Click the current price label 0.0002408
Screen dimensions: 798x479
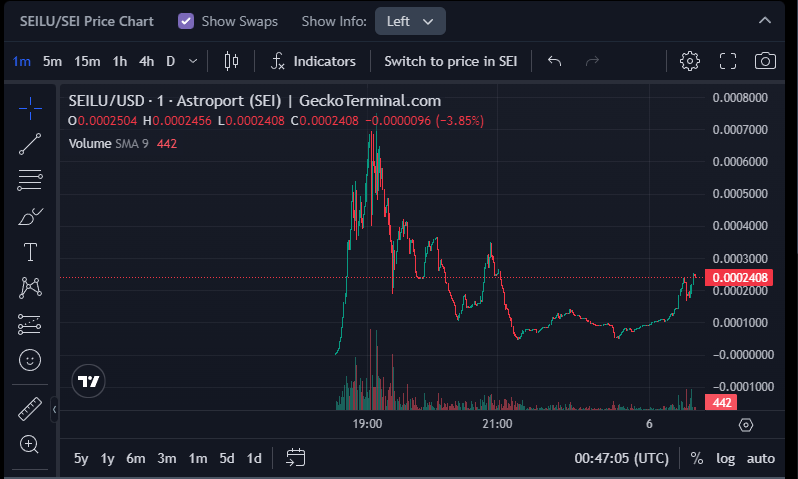pos(739,277)
